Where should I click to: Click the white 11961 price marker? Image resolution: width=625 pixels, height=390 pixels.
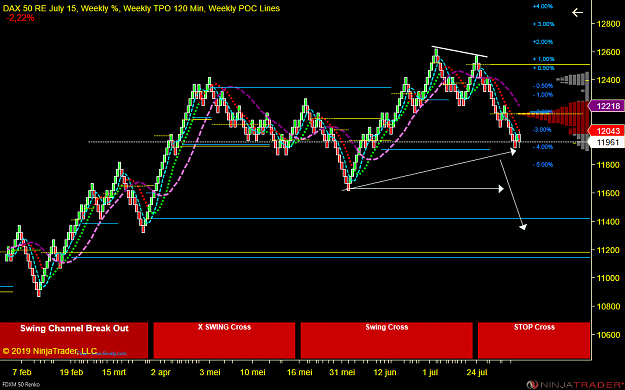pyautogui.click(x=606, y=142)
